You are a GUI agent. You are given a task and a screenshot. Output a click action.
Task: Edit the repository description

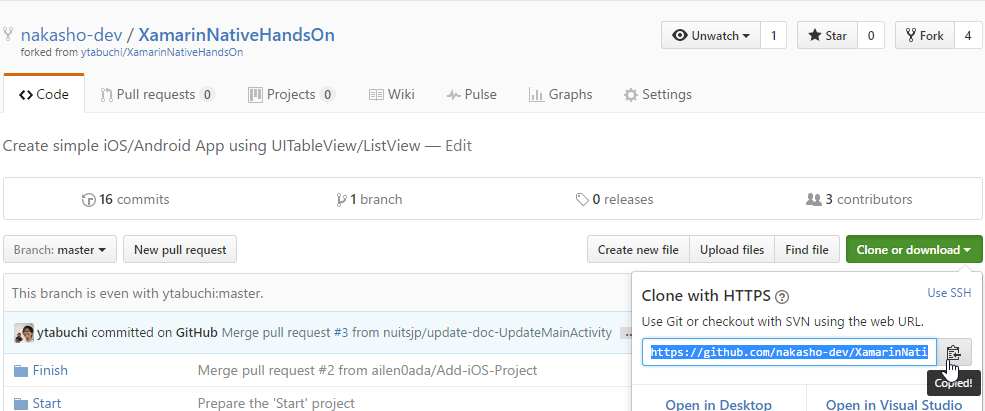click(459, 146)
